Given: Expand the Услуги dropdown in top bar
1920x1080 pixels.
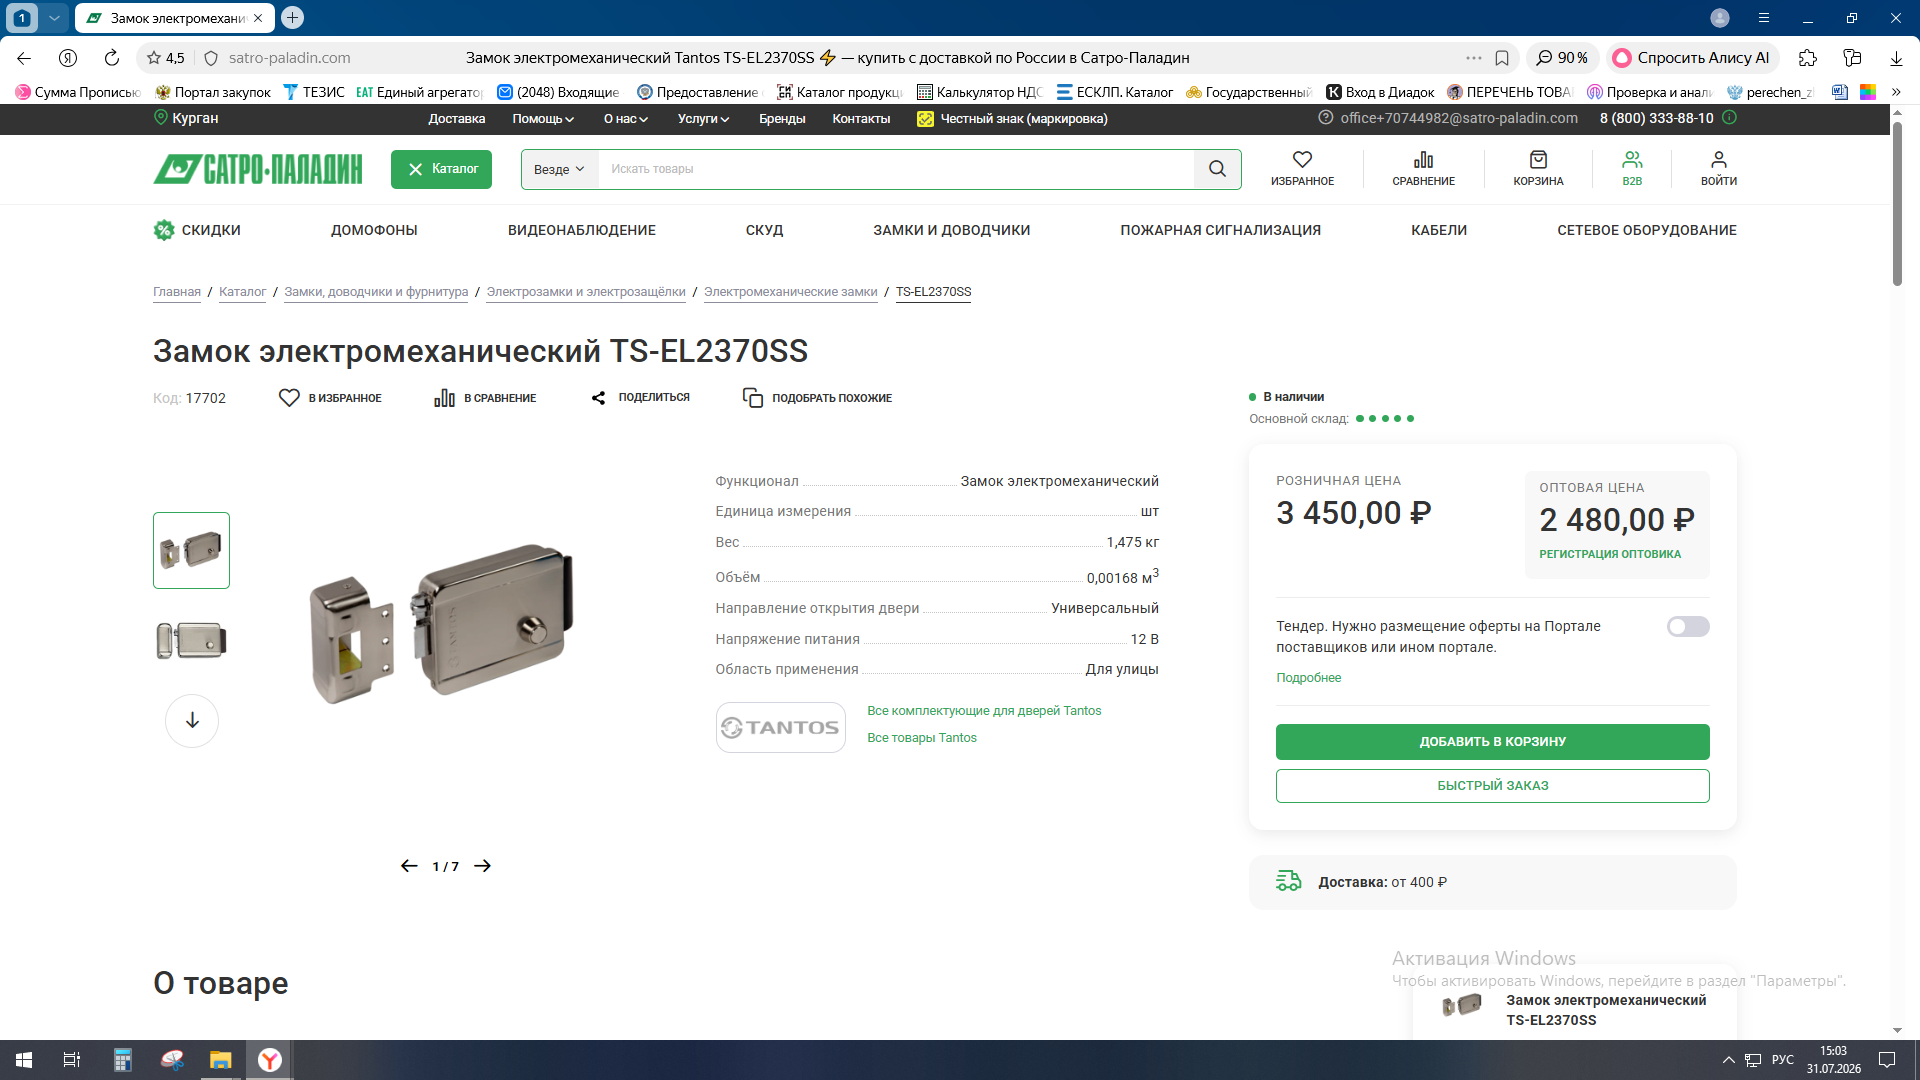Looking at the screenshot, I should tap(703, 119).
